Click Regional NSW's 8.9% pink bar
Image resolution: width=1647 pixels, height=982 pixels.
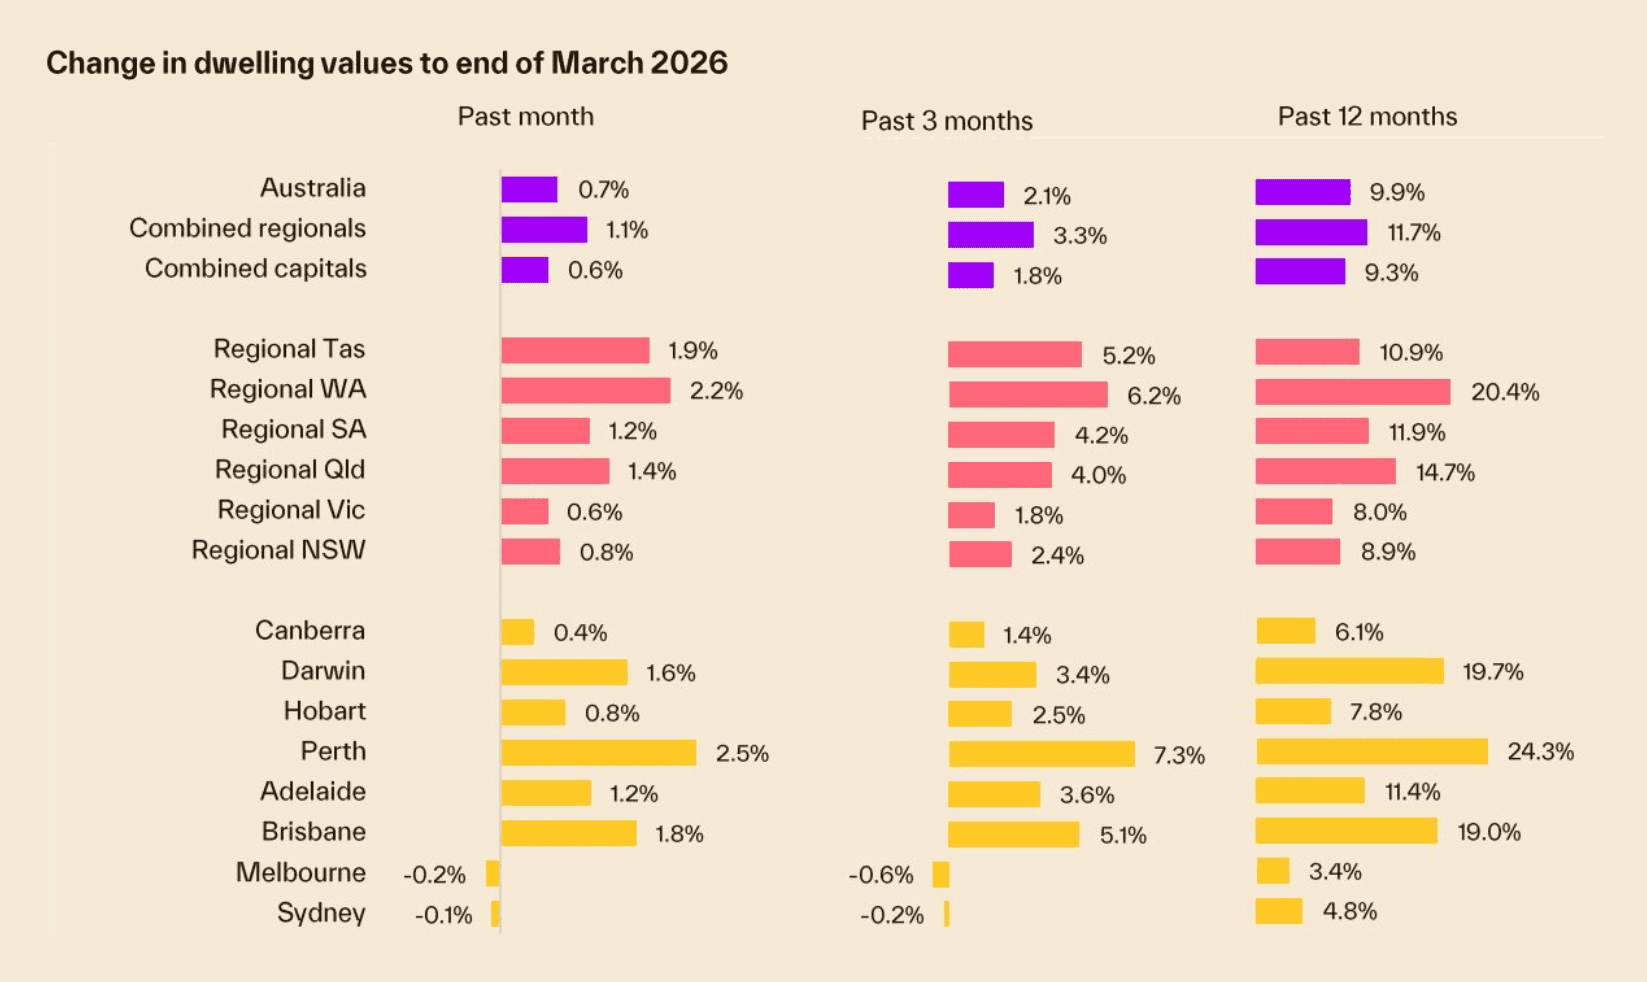1297,552
